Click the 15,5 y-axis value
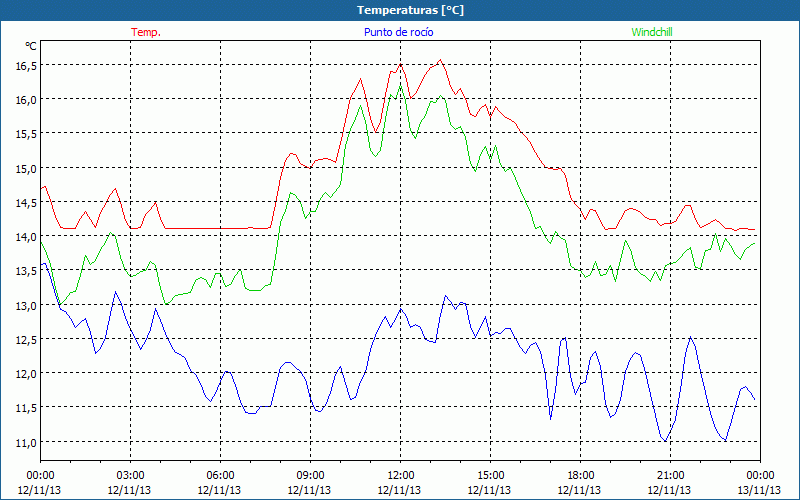The height and width of the screenshot is (500, 800). click(26, 134)
